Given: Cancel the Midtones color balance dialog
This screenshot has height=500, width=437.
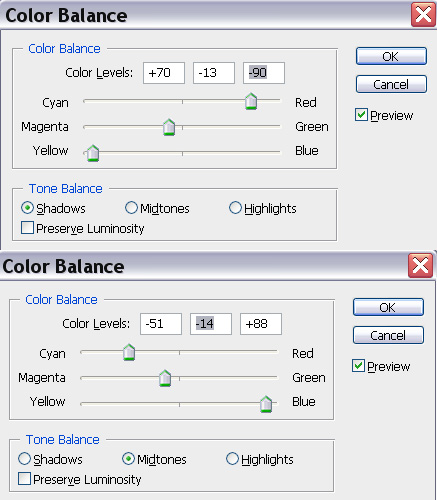Looking at the screenshot, I should click(x=388, y=335).
